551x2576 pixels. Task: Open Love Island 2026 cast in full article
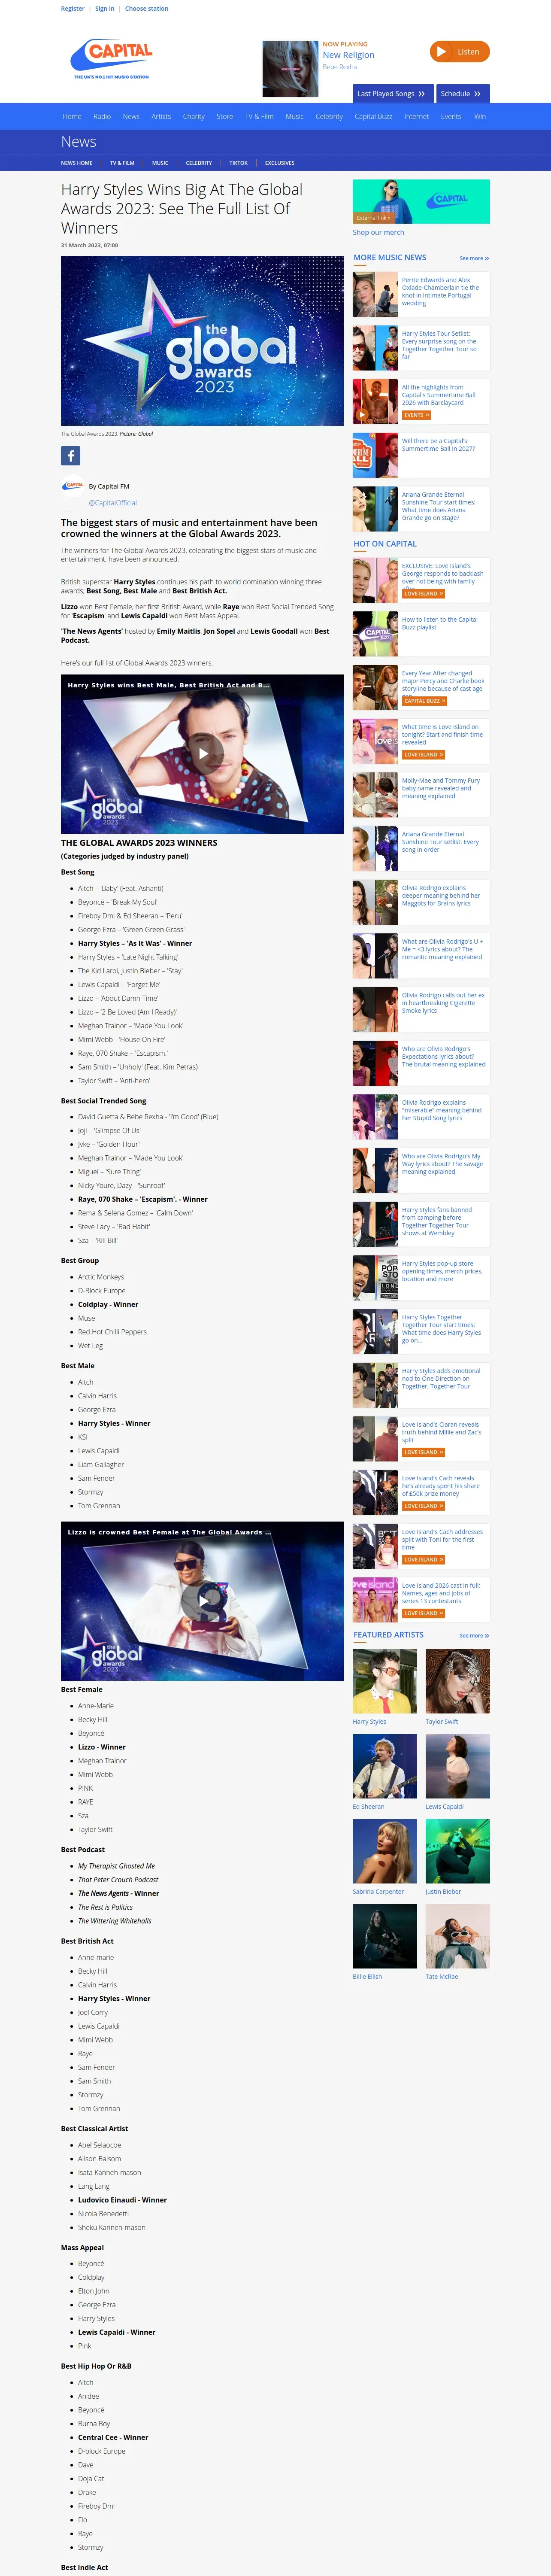point(441,1593)
